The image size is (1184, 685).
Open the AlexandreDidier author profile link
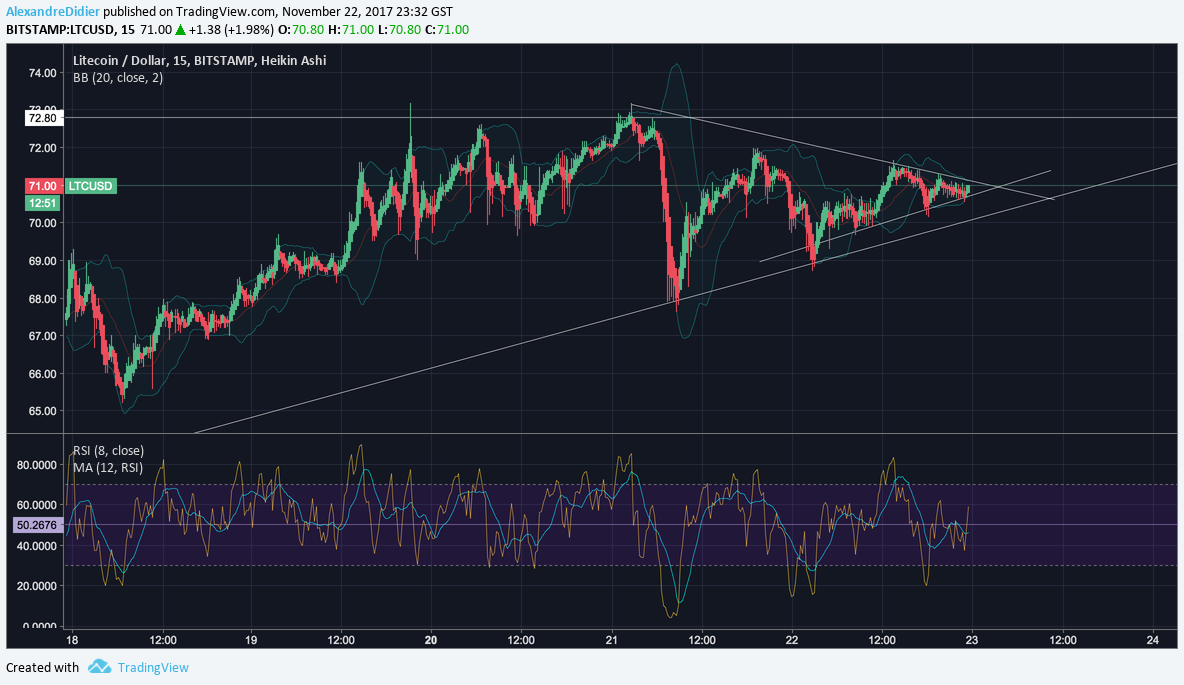coord(53,11)
